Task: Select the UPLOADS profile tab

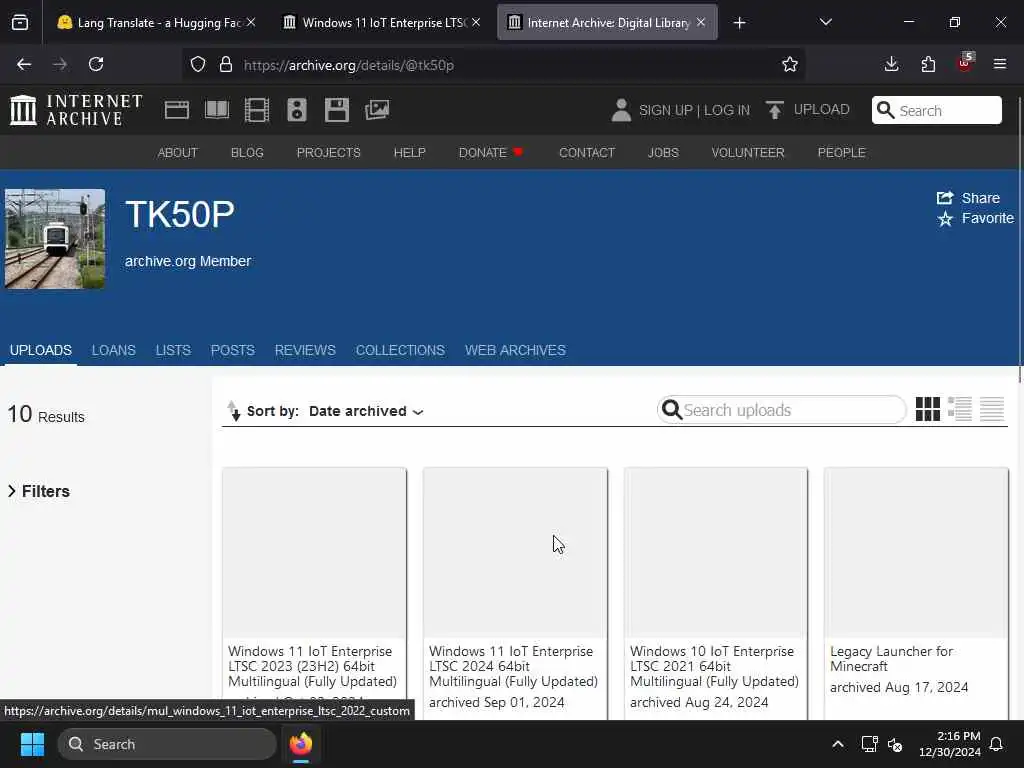Action: (40, 350)
